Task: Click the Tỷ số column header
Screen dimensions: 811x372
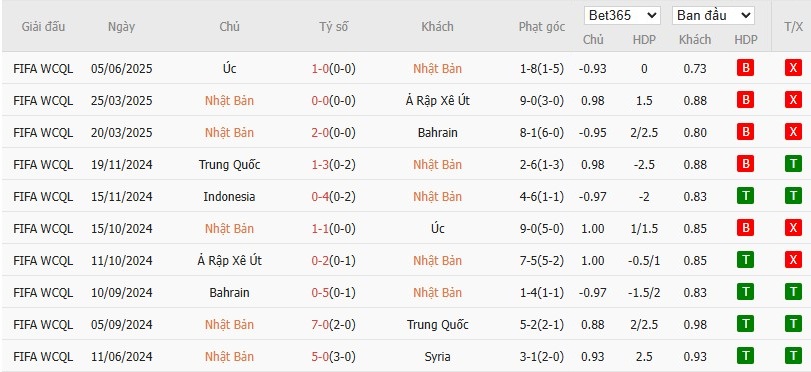Action: point(333,26)
